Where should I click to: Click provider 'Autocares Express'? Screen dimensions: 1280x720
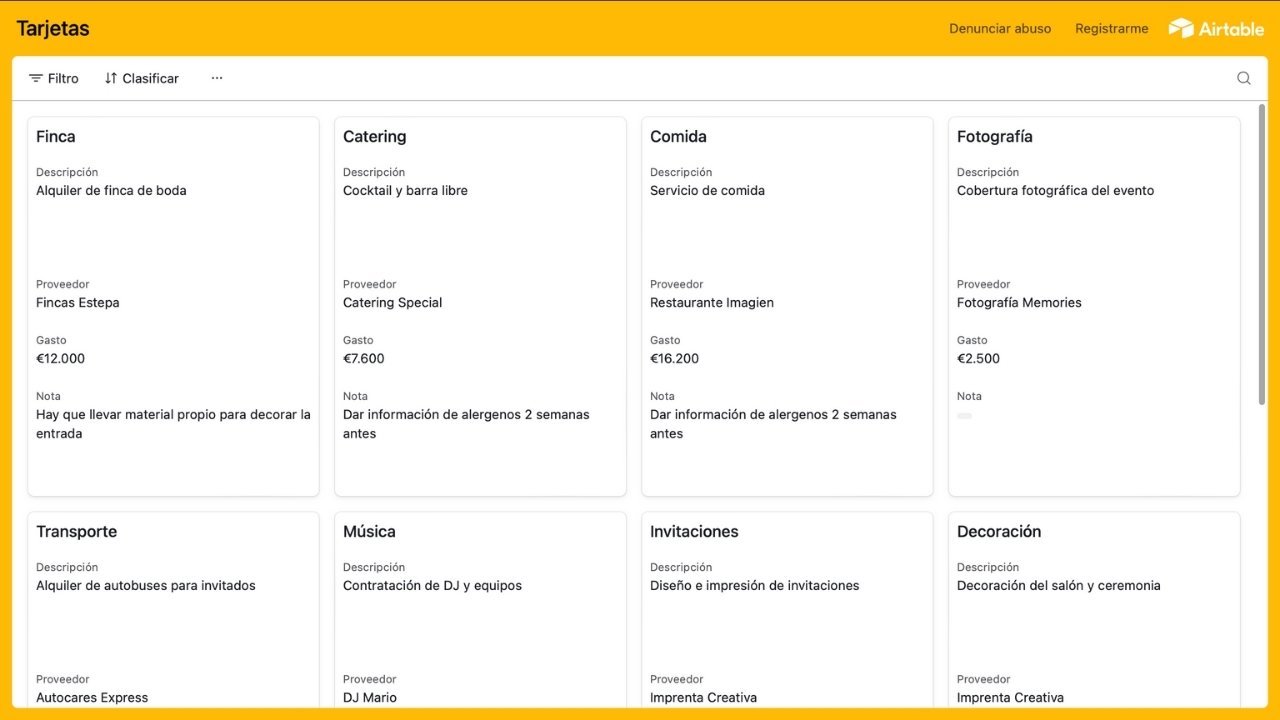tap(92, 698)
